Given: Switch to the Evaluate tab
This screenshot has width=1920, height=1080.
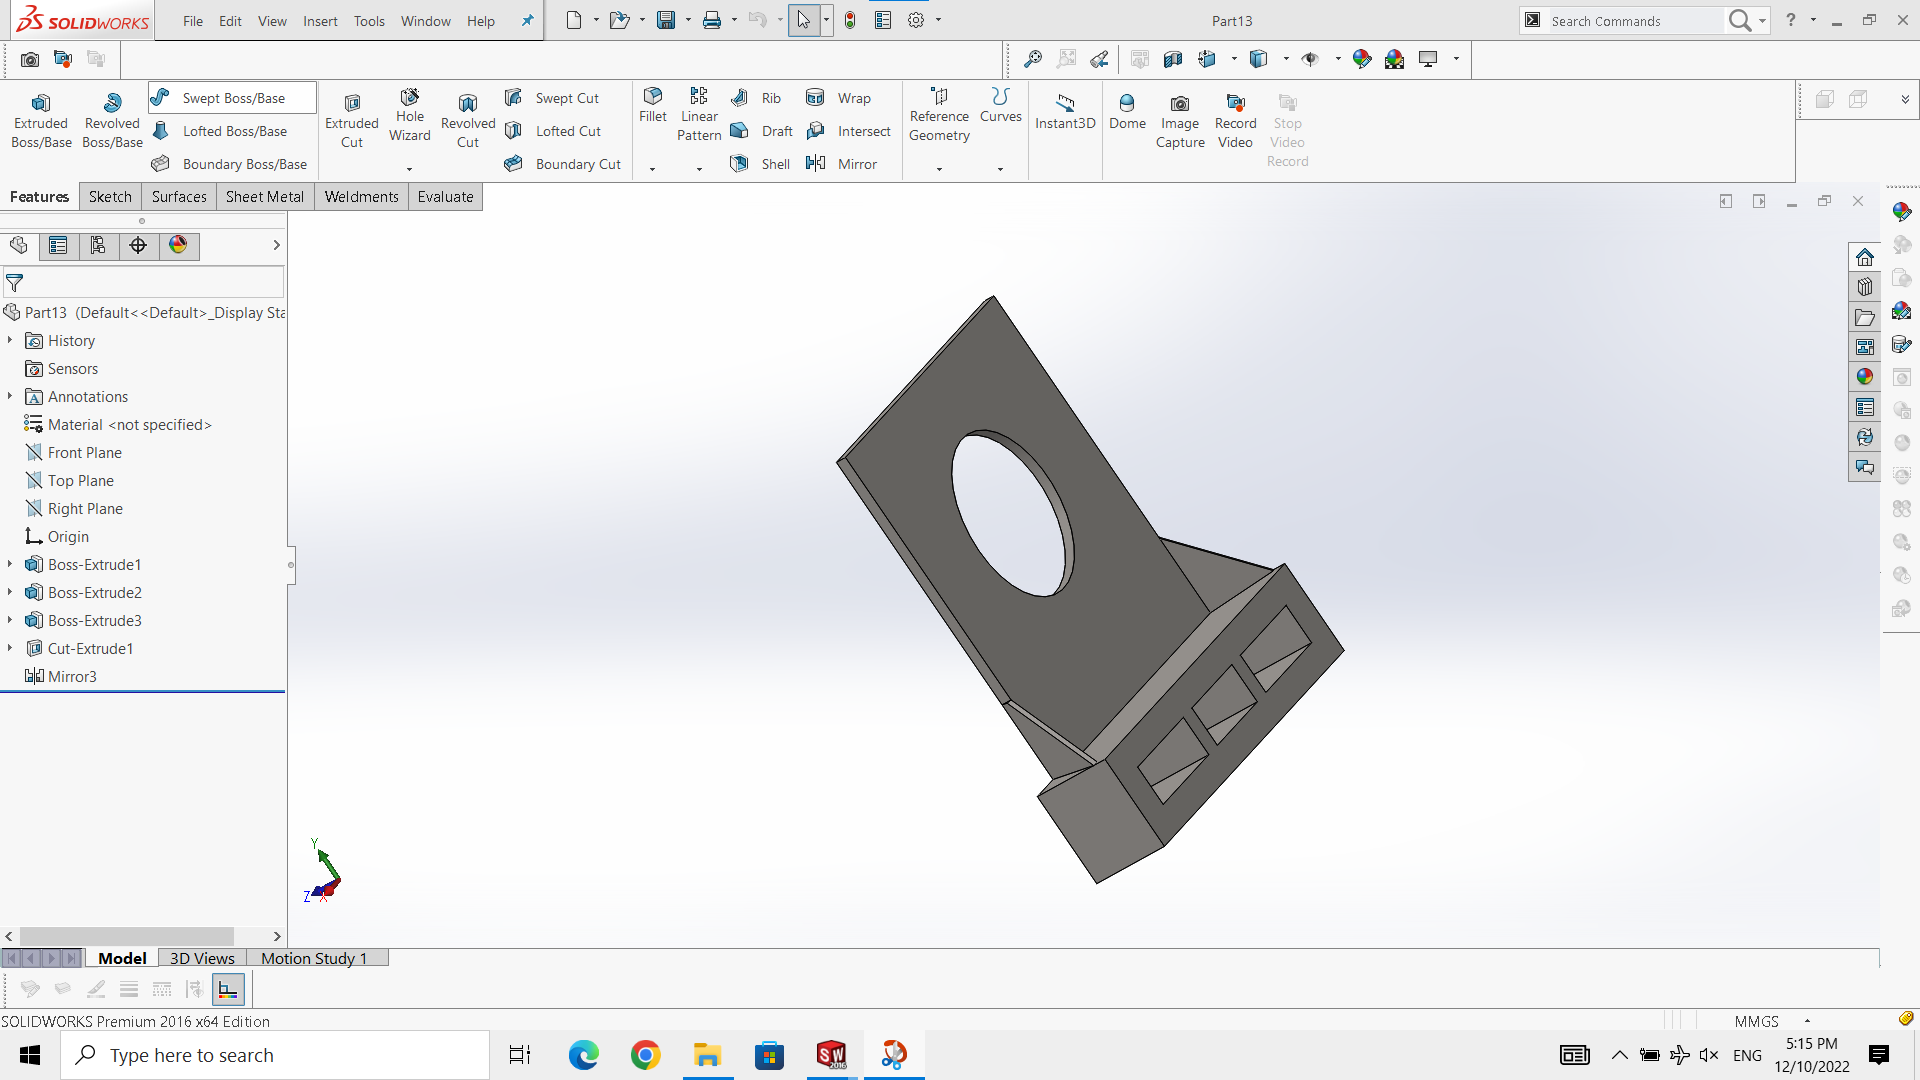Looking at the screenshot, I should (x=445, y=197).
